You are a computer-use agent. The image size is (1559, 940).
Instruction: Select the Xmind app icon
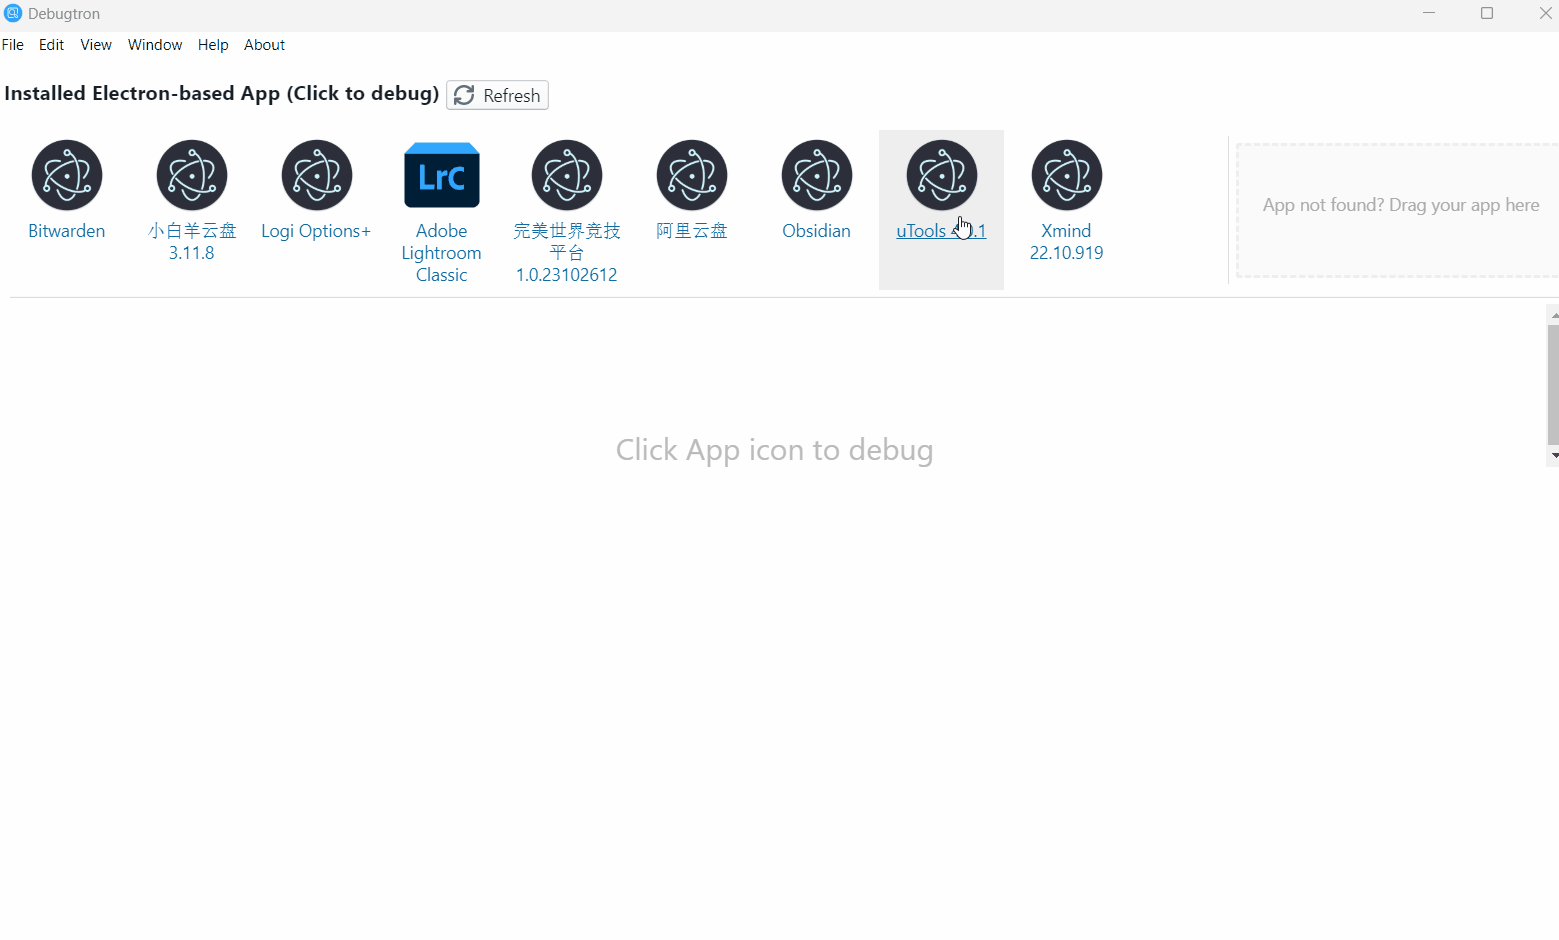tap(1067, 175)
